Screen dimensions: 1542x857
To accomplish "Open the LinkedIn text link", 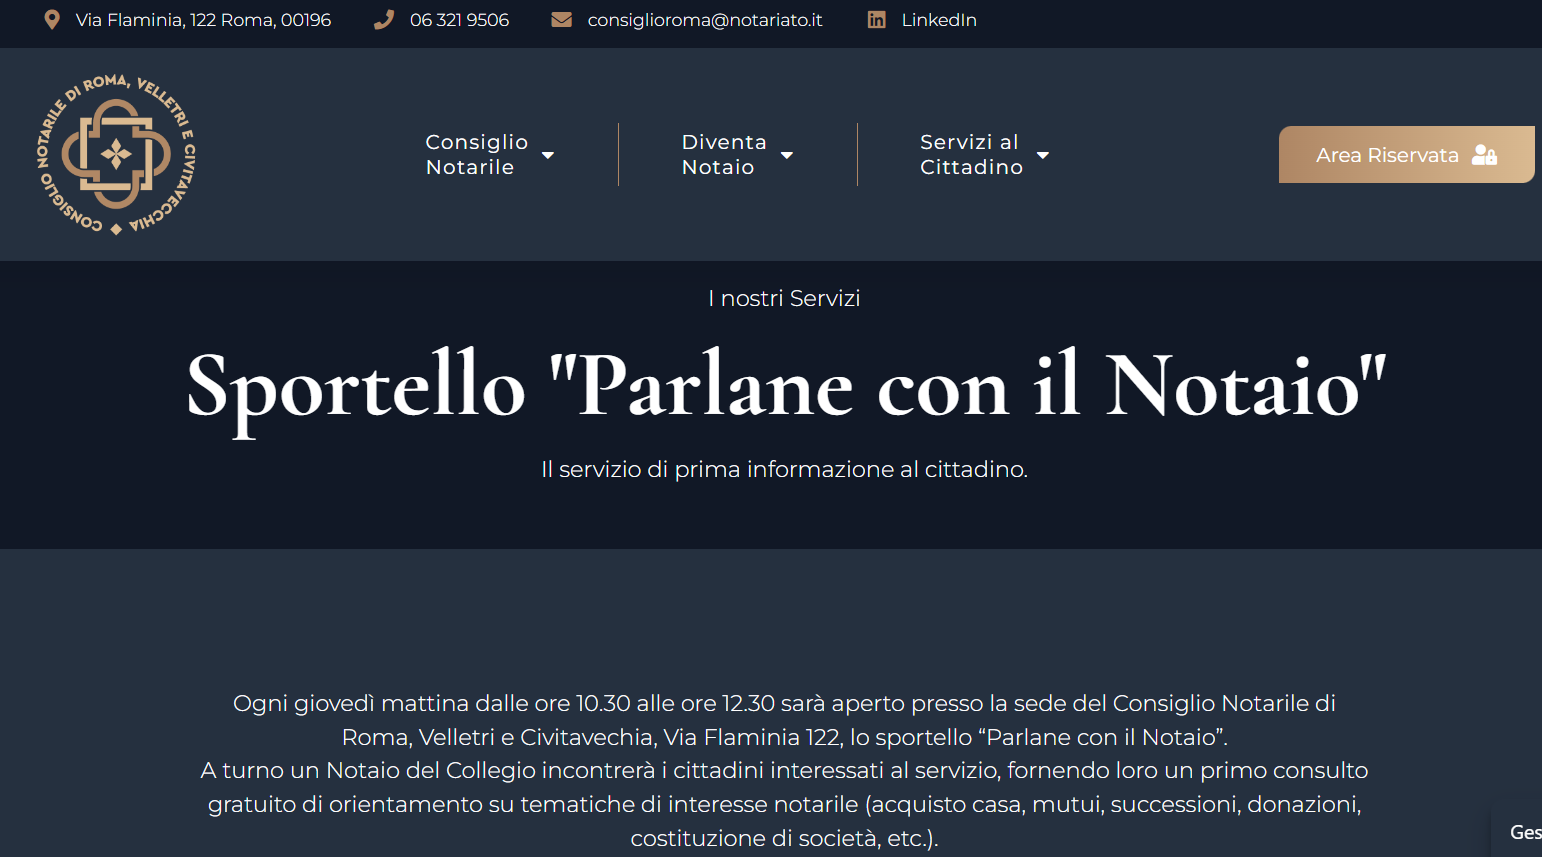I will point(938,20).
